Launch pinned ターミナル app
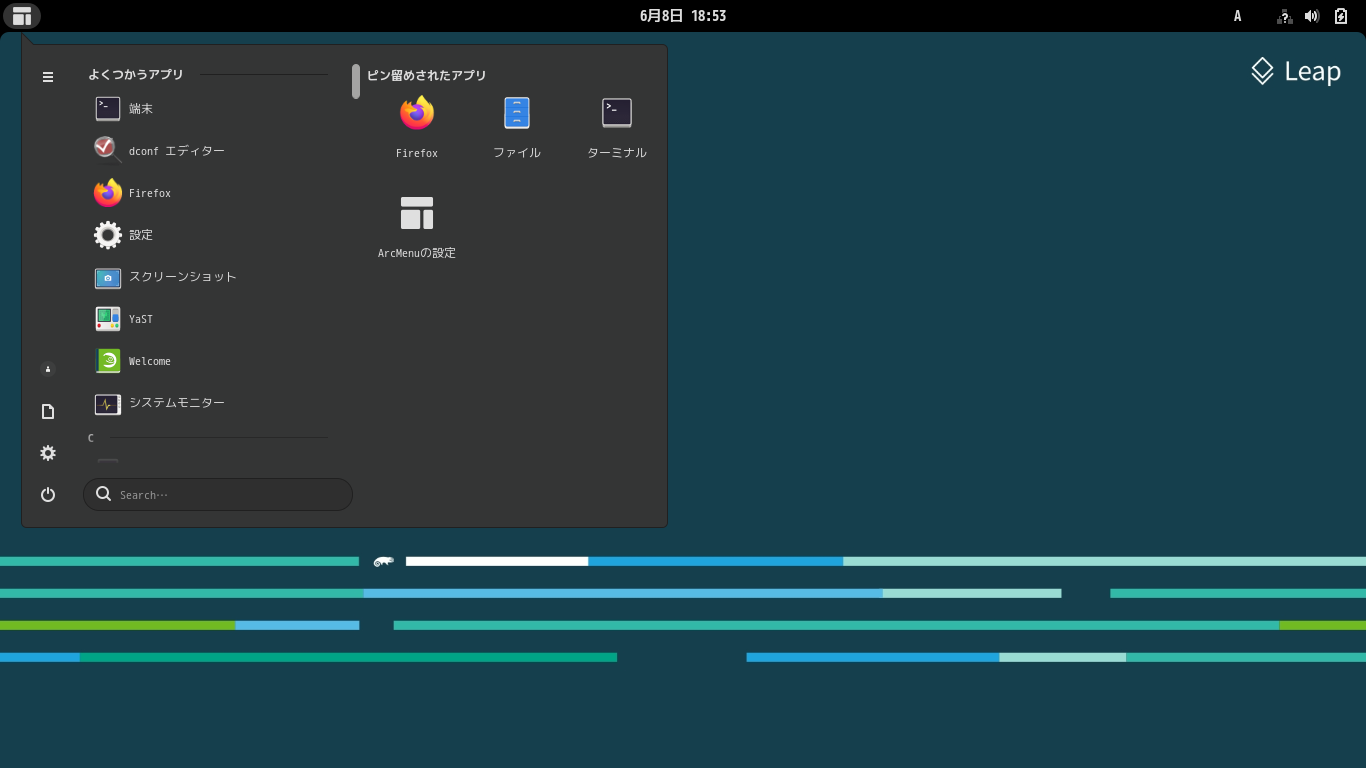 tap(617, 128)
